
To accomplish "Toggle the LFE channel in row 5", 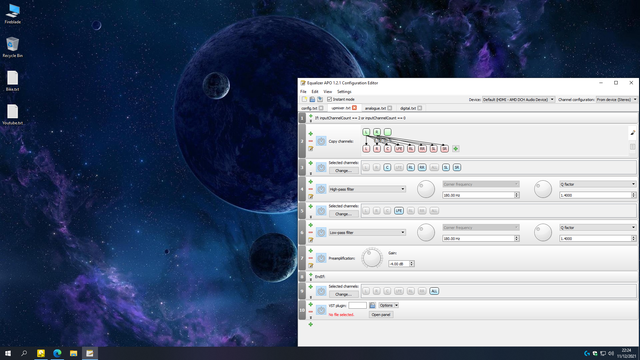I will click(x=399, y=211).
